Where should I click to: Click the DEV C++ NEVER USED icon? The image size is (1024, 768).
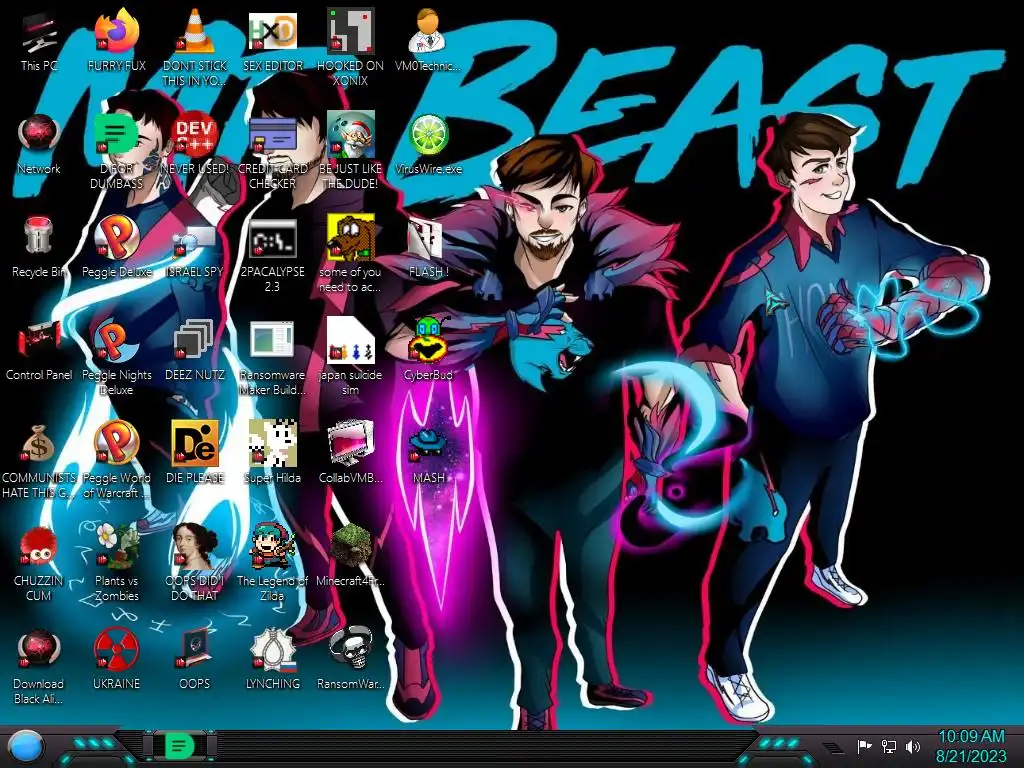click(x=195, y=135)
